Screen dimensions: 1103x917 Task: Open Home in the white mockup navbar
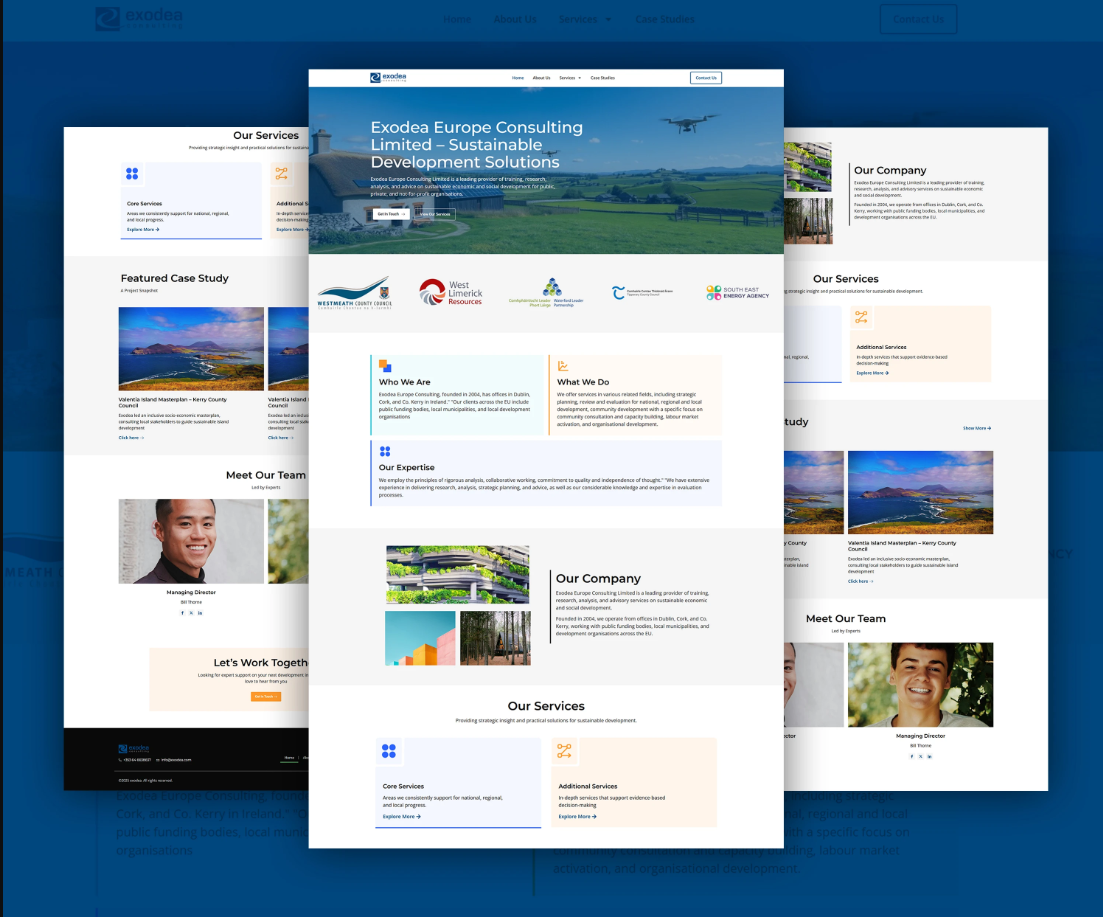coord(518,78)
